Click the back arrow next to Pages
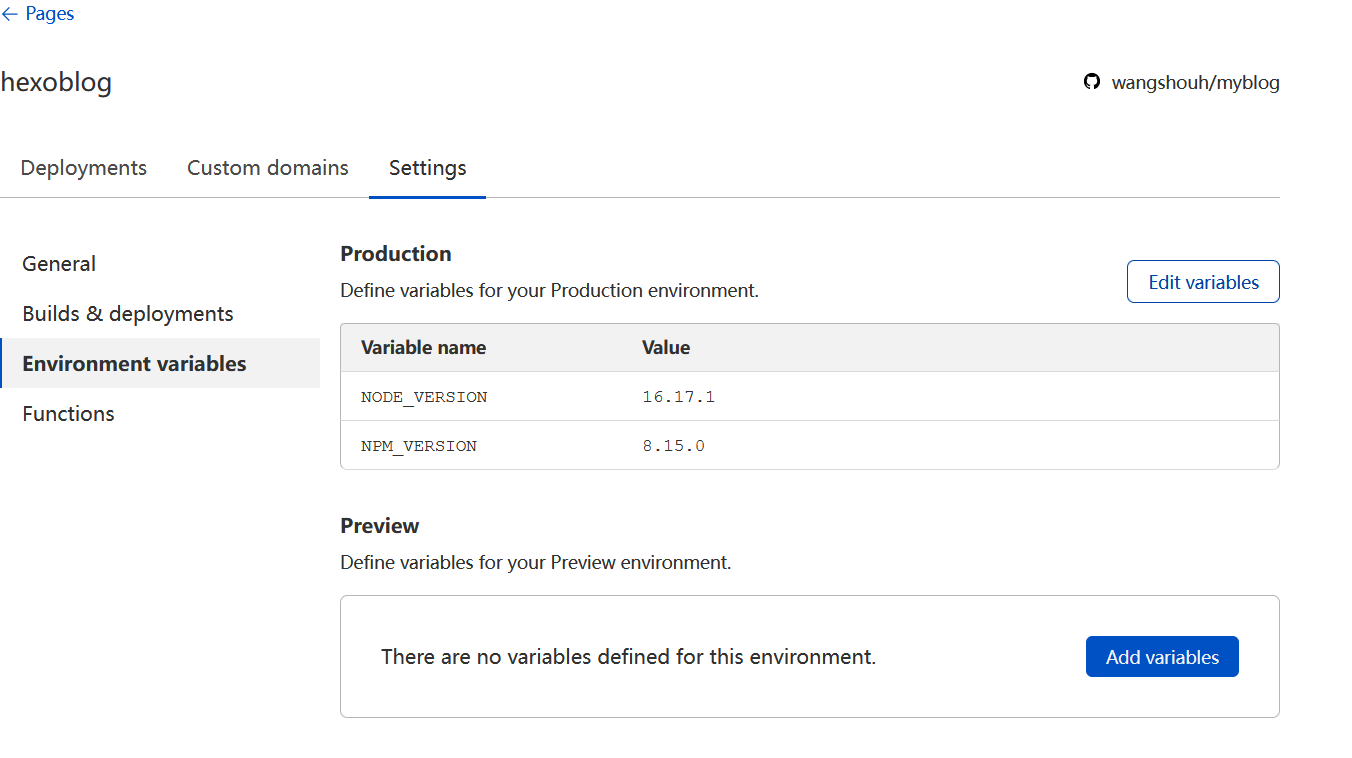1352x758 pixels. (12, 13)
